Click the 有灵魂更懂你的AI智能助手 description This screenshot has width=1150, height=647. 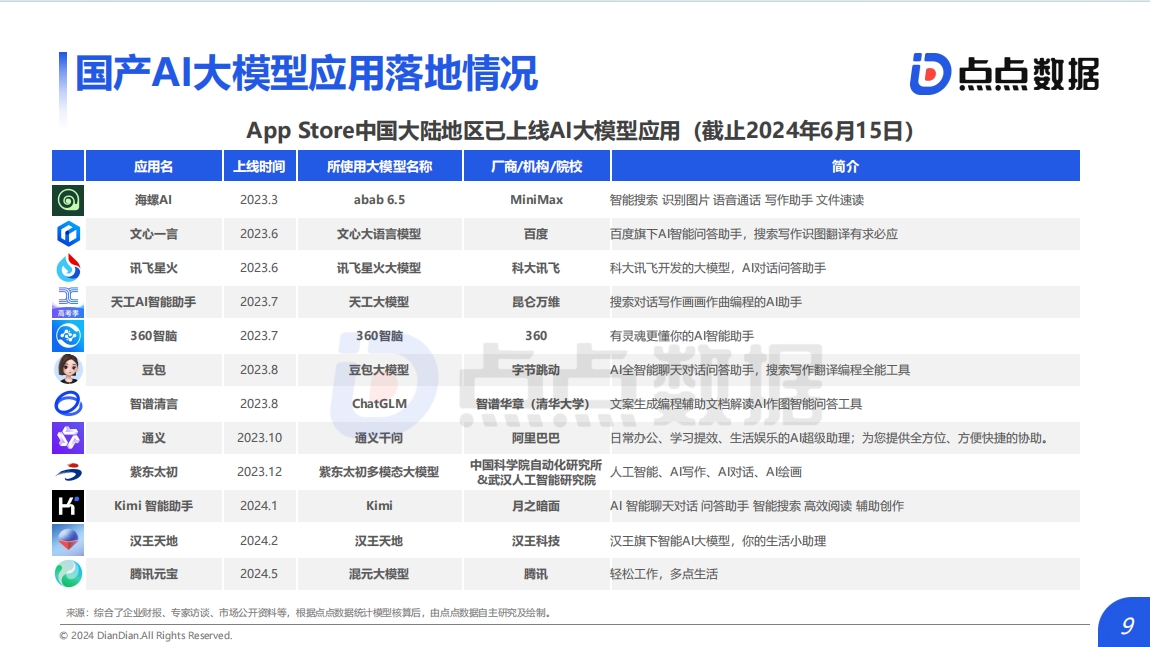point(682,336)
